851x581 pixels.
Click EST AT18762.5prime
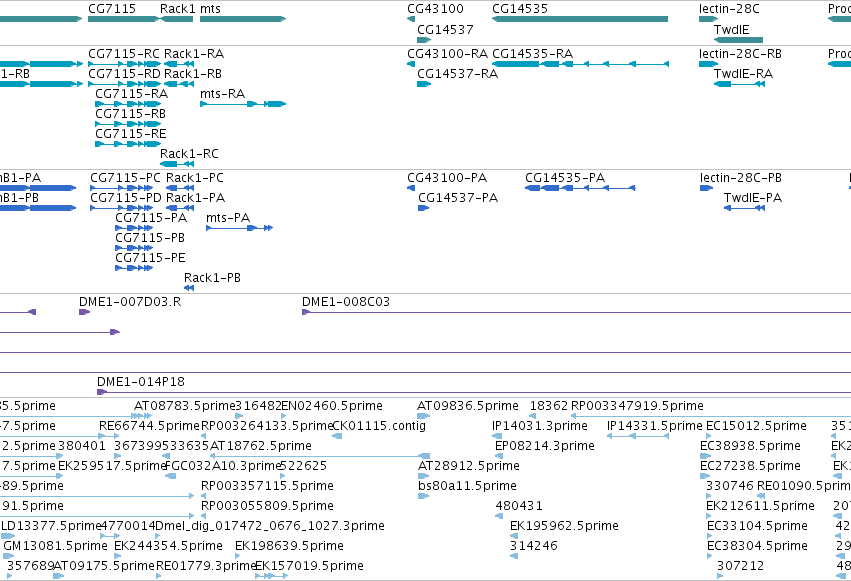[261, 446]
